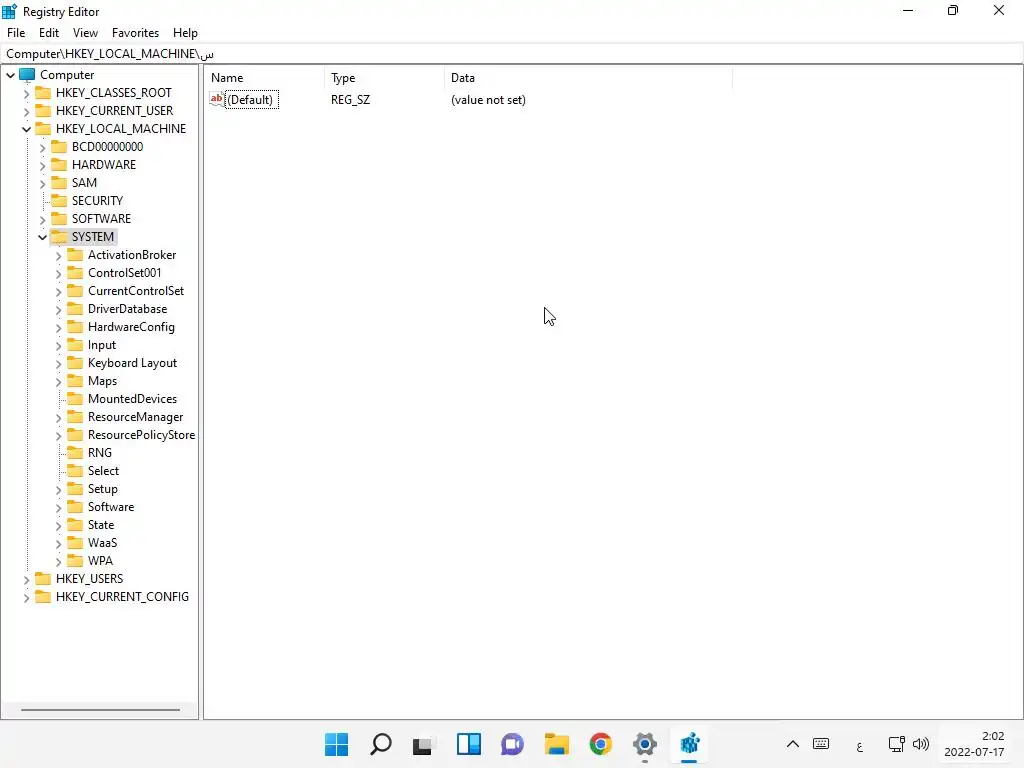
Task: Select the Maps key
Action: click(103, 381)
